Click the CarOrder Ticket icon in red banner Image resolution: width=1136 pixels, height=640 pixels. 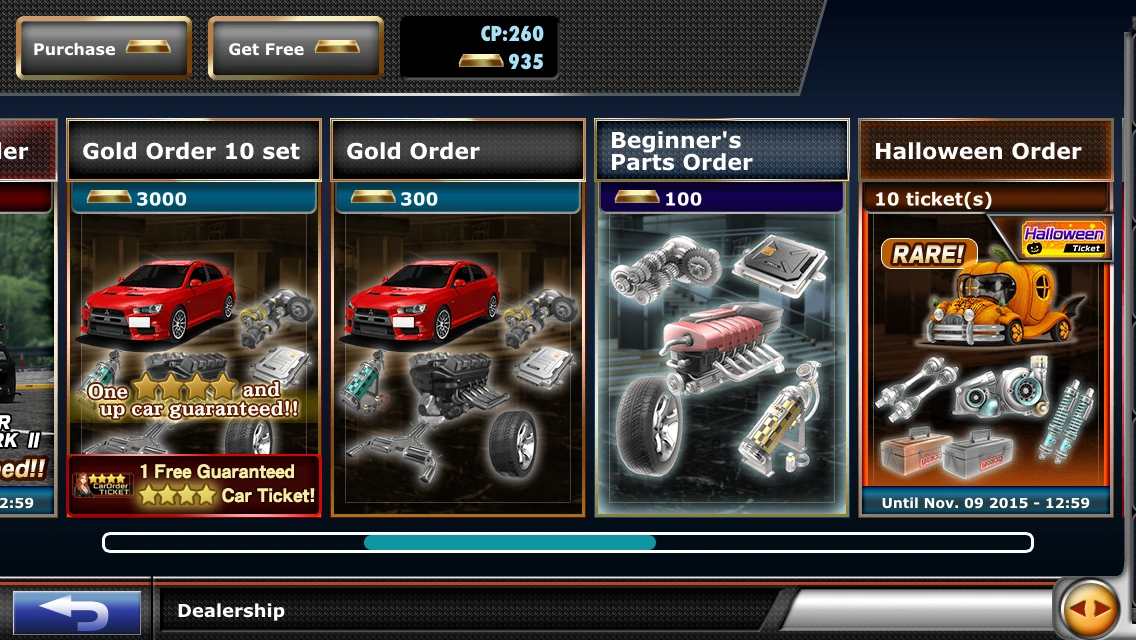102,485
